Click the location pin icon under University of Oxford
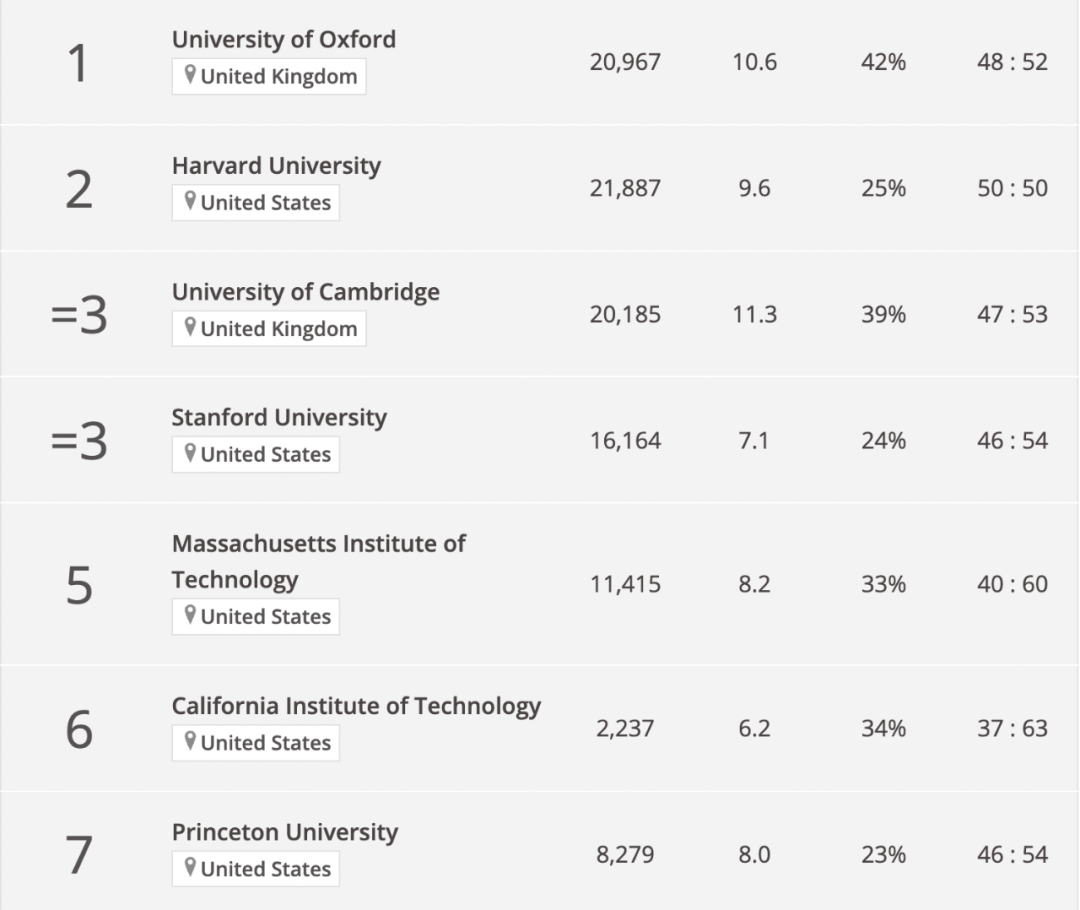This screenshot has height=910, width=1080. tap(190, 77)
